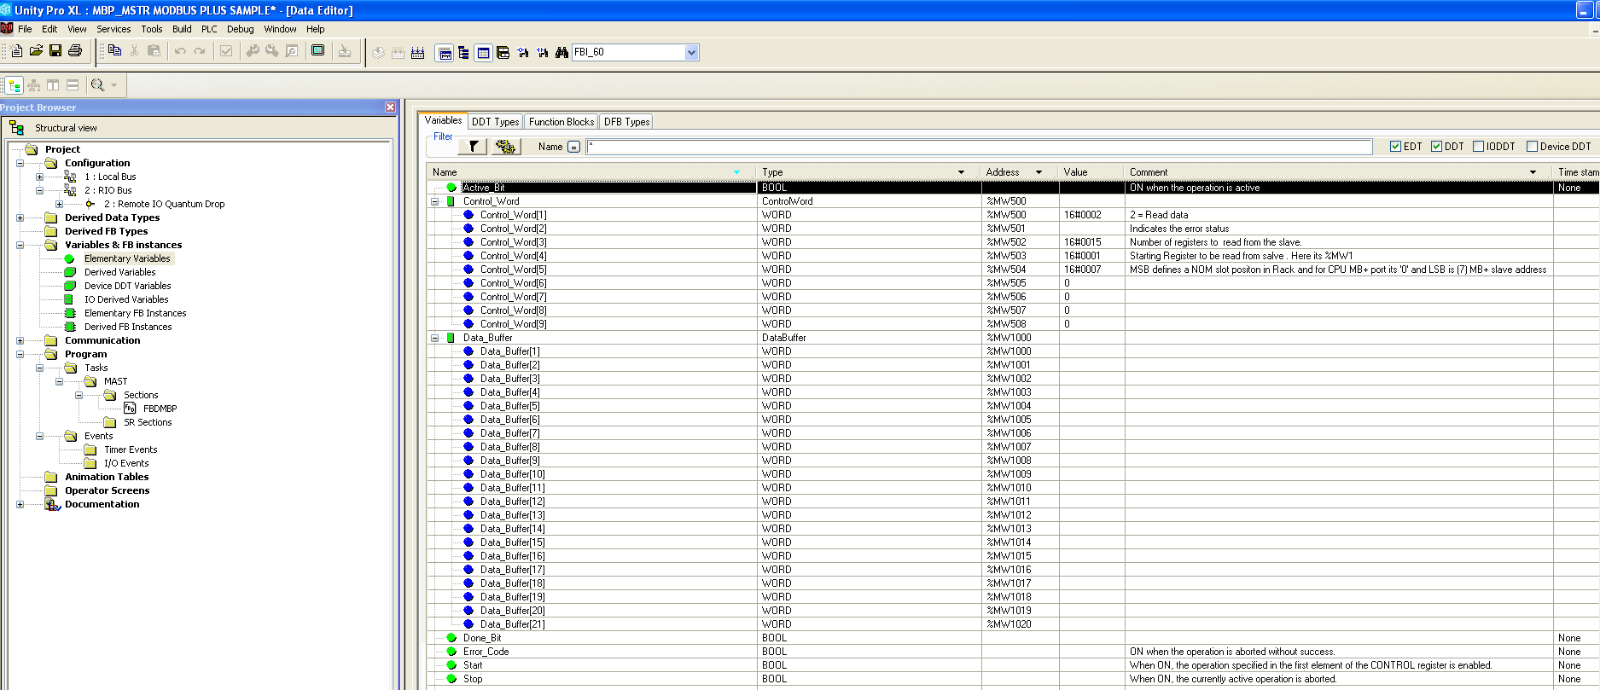Viewport: 1600px width, 690px height.
Task: Click the Zoom magnifier icon in the browser toolbar
Action: click(x=97, y=85)
